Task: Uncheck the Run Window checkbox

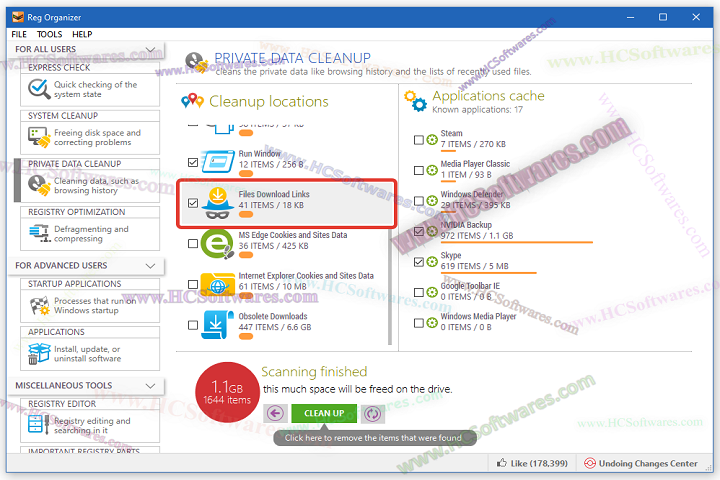Action: click(193, 162)
